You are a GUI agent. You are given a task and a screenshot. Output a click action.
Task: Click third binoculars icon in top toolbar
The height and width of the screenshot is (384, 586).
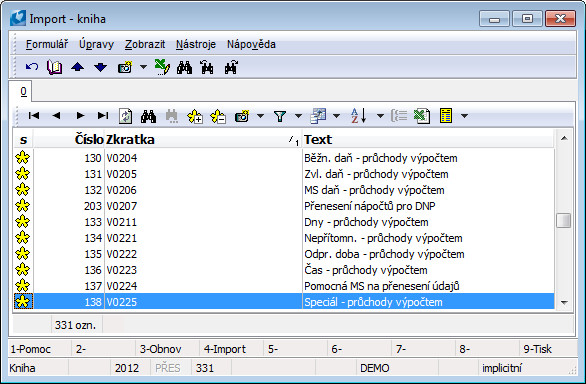231,67
